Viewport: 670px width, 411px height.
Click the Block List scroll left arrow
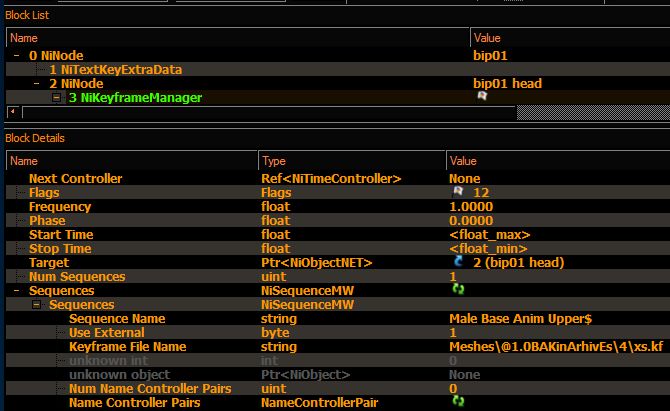[13, 112]
